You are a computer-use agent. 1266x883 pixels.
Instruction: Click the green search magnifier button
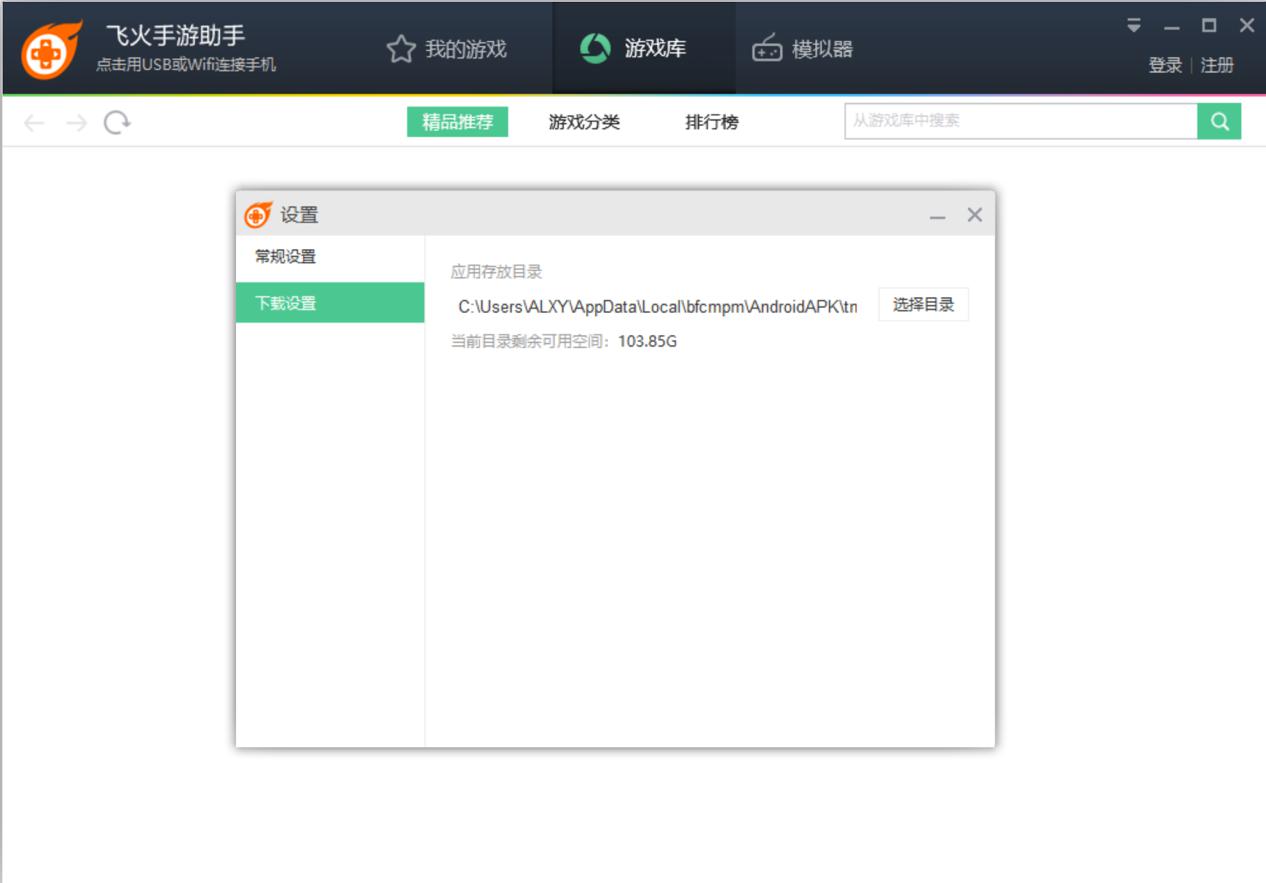coord(1219,121)
